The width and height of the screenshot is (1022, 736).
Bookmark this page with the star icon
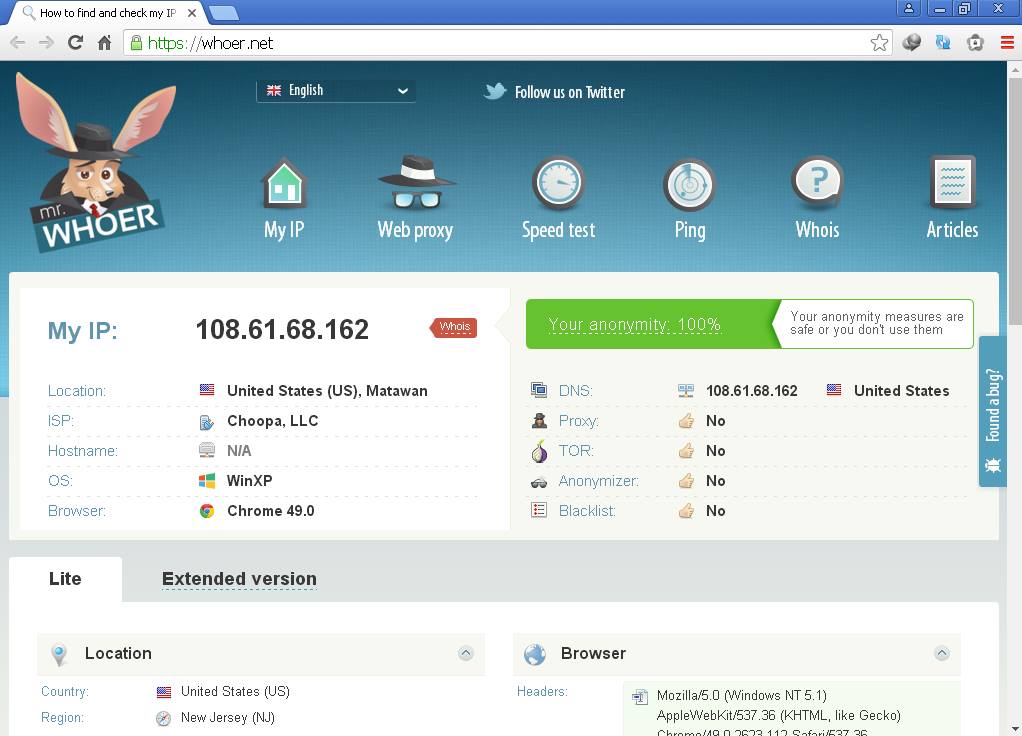point(879,43)
